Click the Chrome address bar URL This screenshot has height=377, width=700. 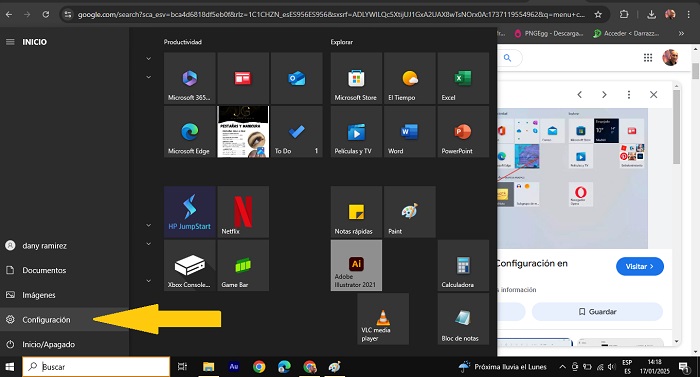click(330, 14)
